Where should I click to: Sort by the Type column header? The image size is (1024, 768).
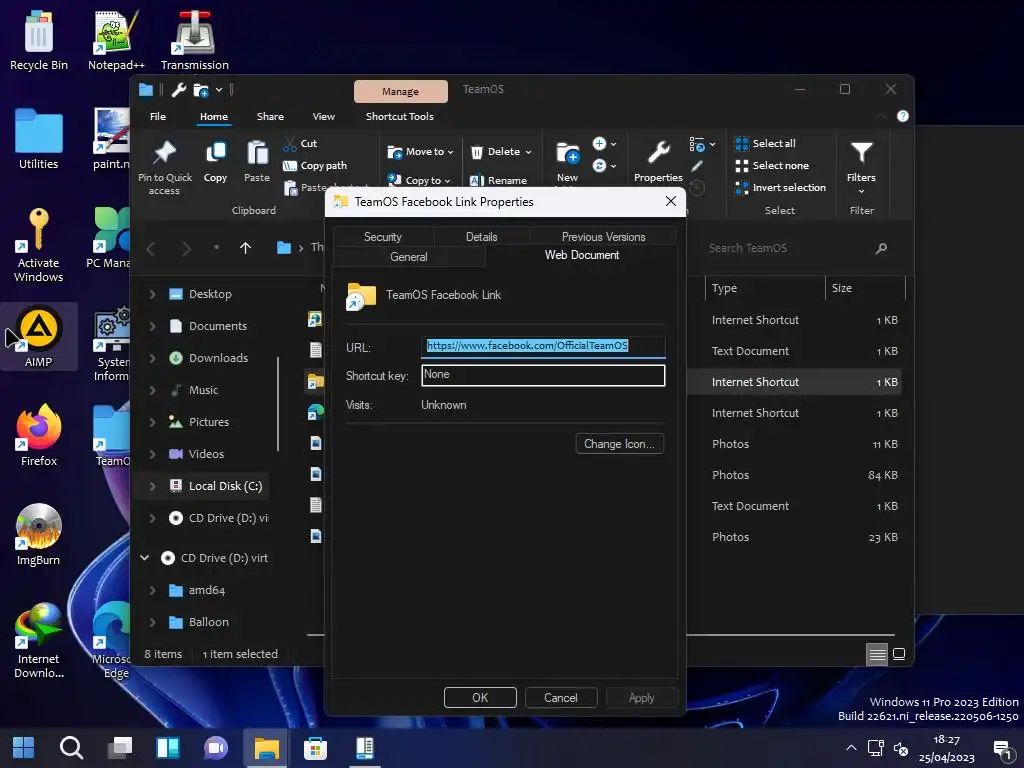tap(764, 288)
